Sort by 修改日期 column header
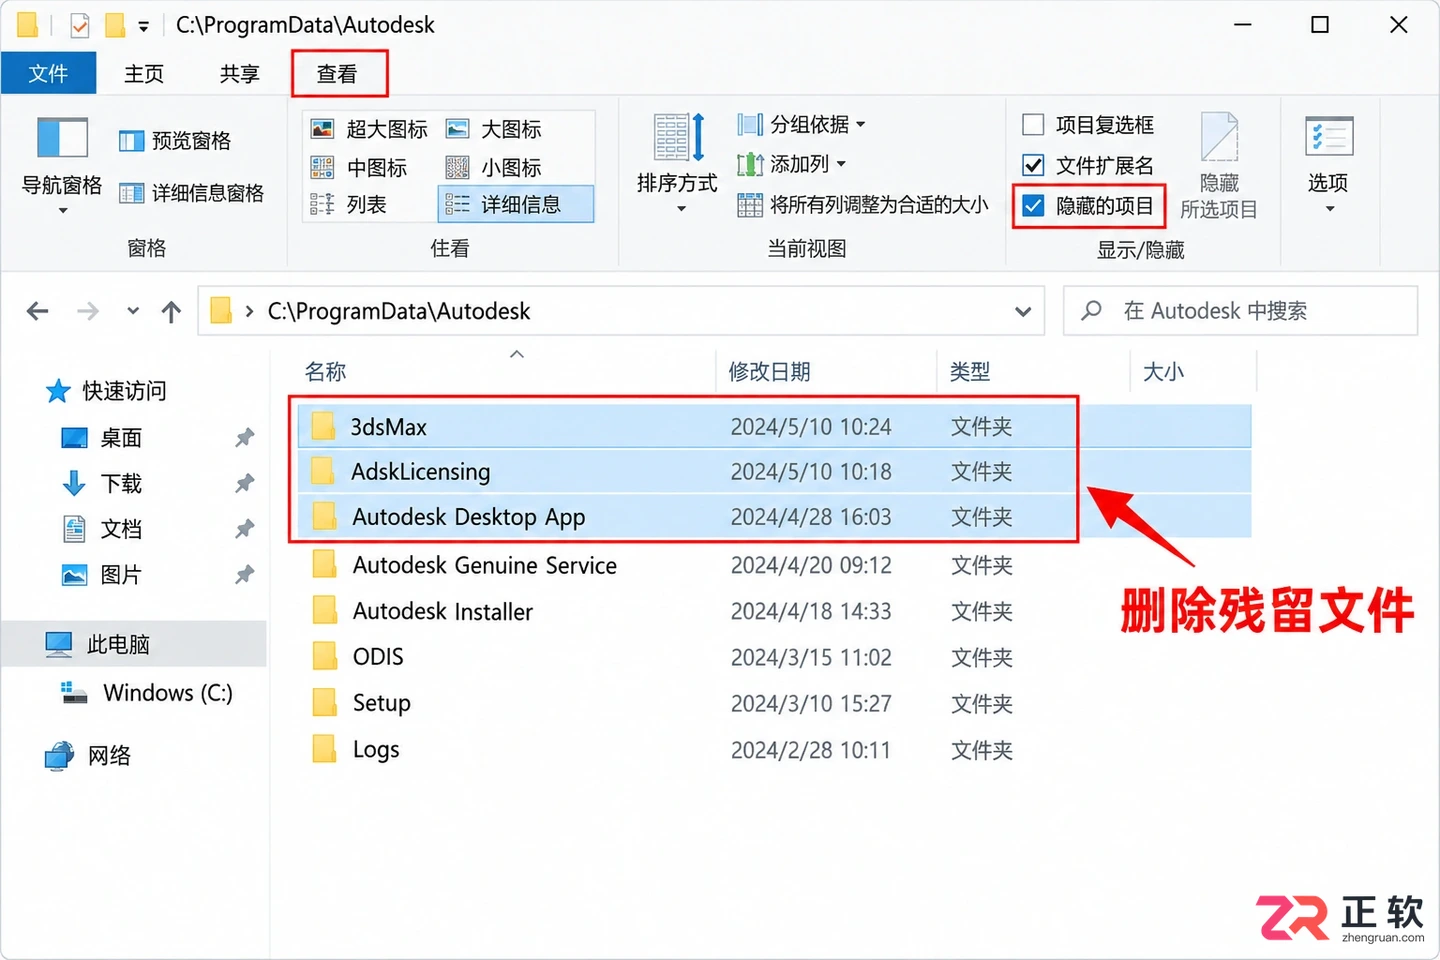Image resolution: width=1440 pixels, height=960 pixels. (x=770, y=372)
